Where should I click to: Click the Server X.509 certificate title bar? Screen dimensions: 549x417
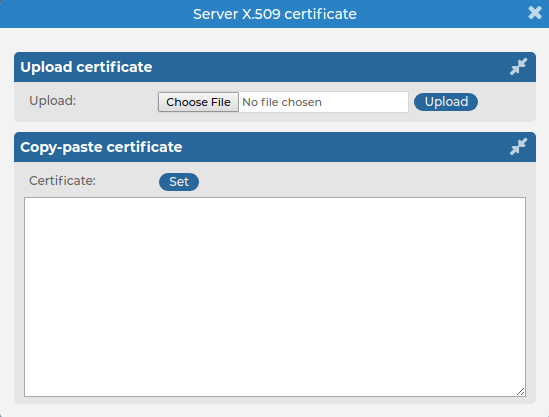point(275,14)
